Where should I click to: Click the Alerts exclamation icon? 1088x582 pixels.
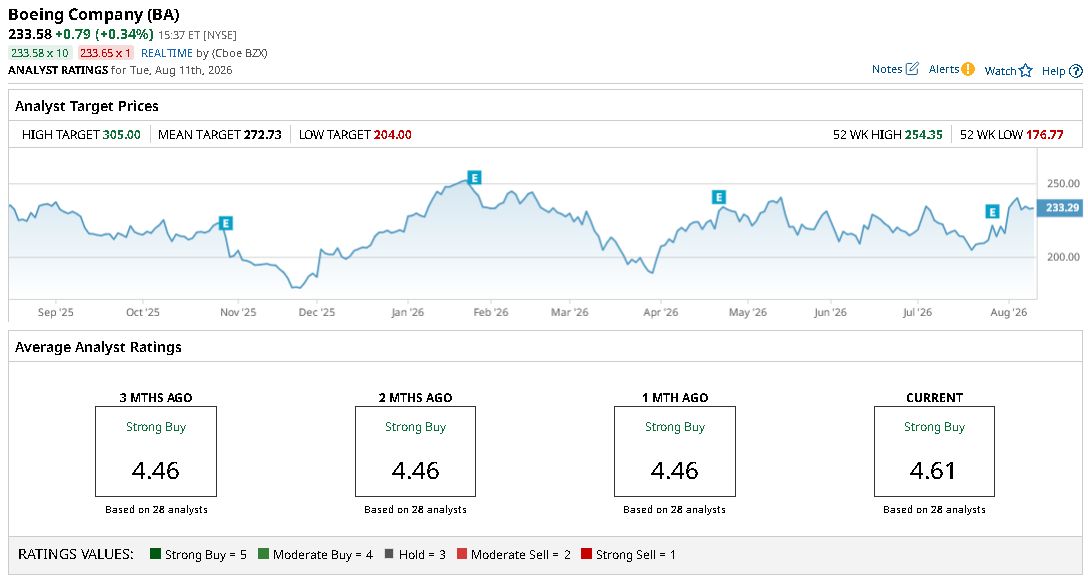[968, 69]
